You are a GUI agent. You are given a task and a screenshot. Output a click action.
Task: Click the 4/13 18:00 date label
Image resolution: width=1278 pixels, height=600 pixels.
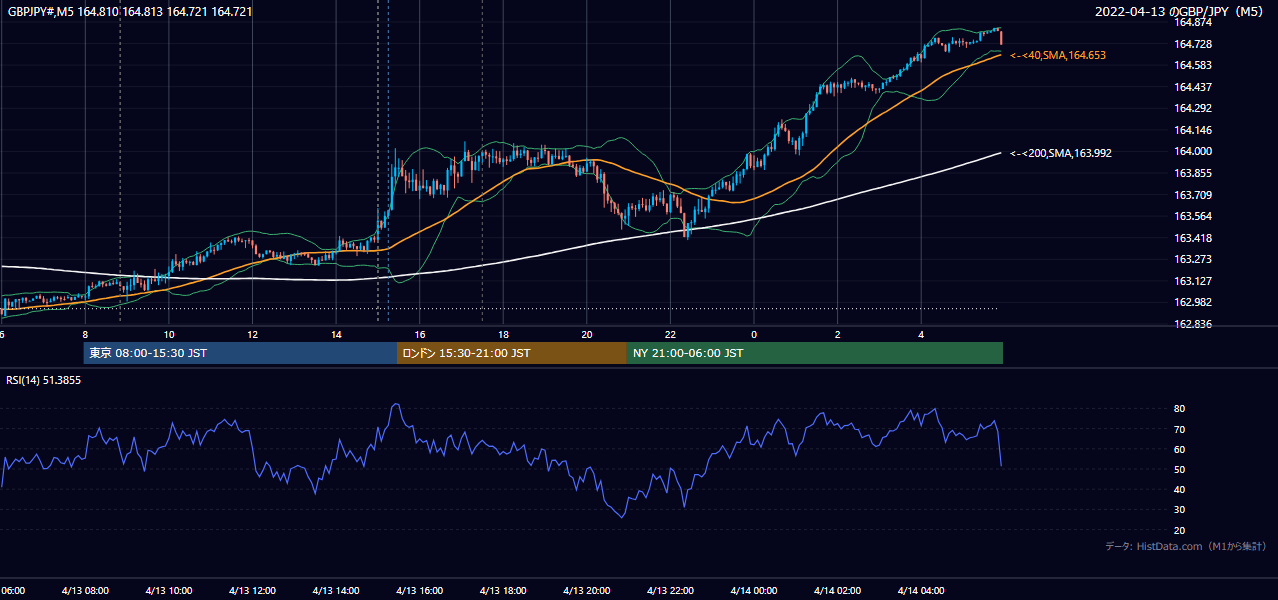(x=503, y=591)
